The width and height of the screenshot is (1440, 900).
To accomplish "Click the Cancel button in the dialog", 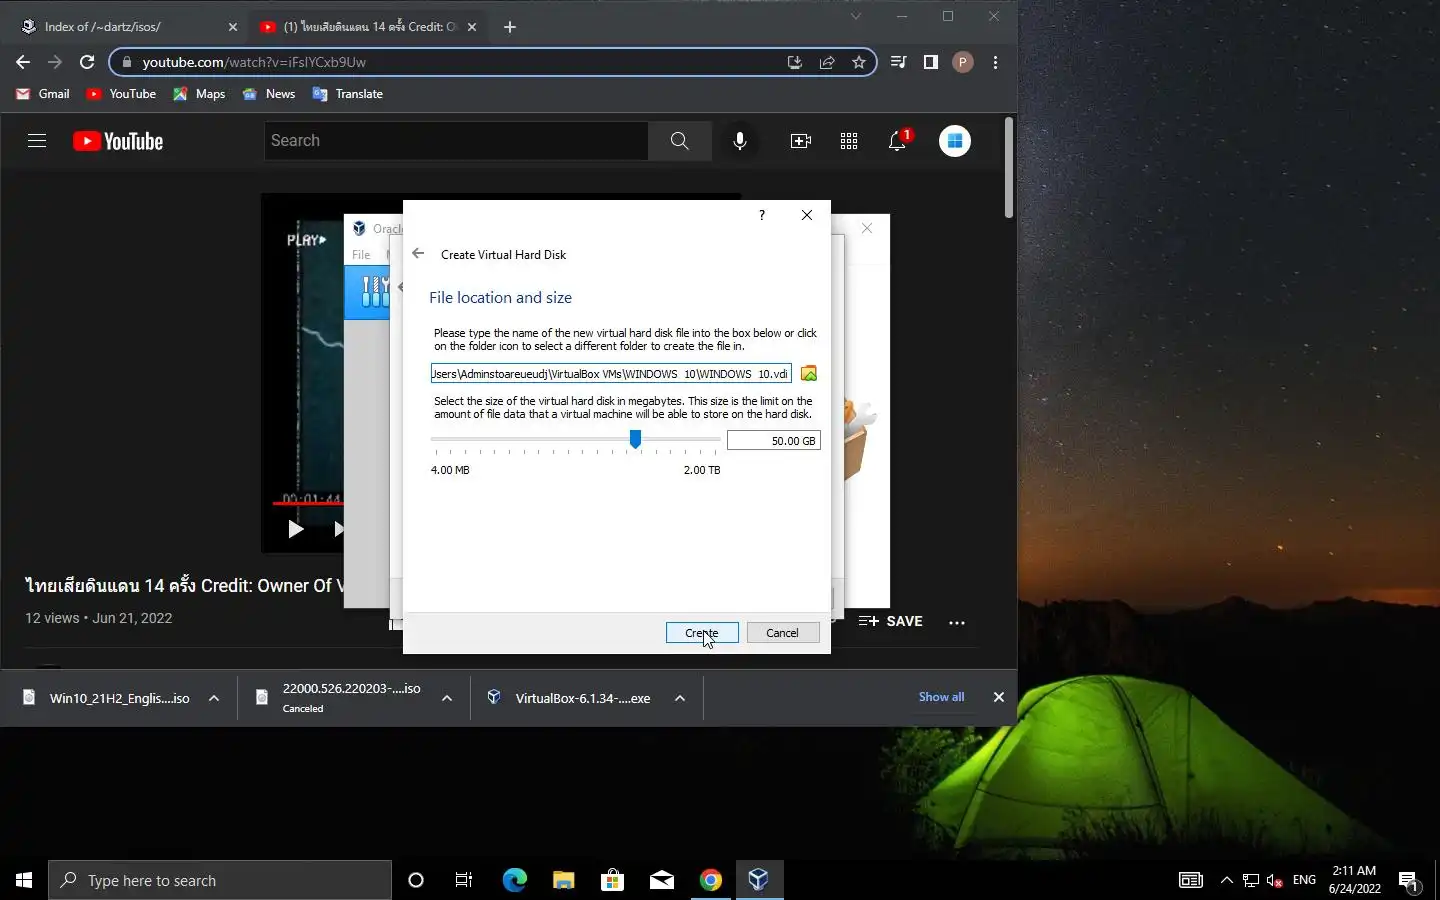I will pos(782,633).
